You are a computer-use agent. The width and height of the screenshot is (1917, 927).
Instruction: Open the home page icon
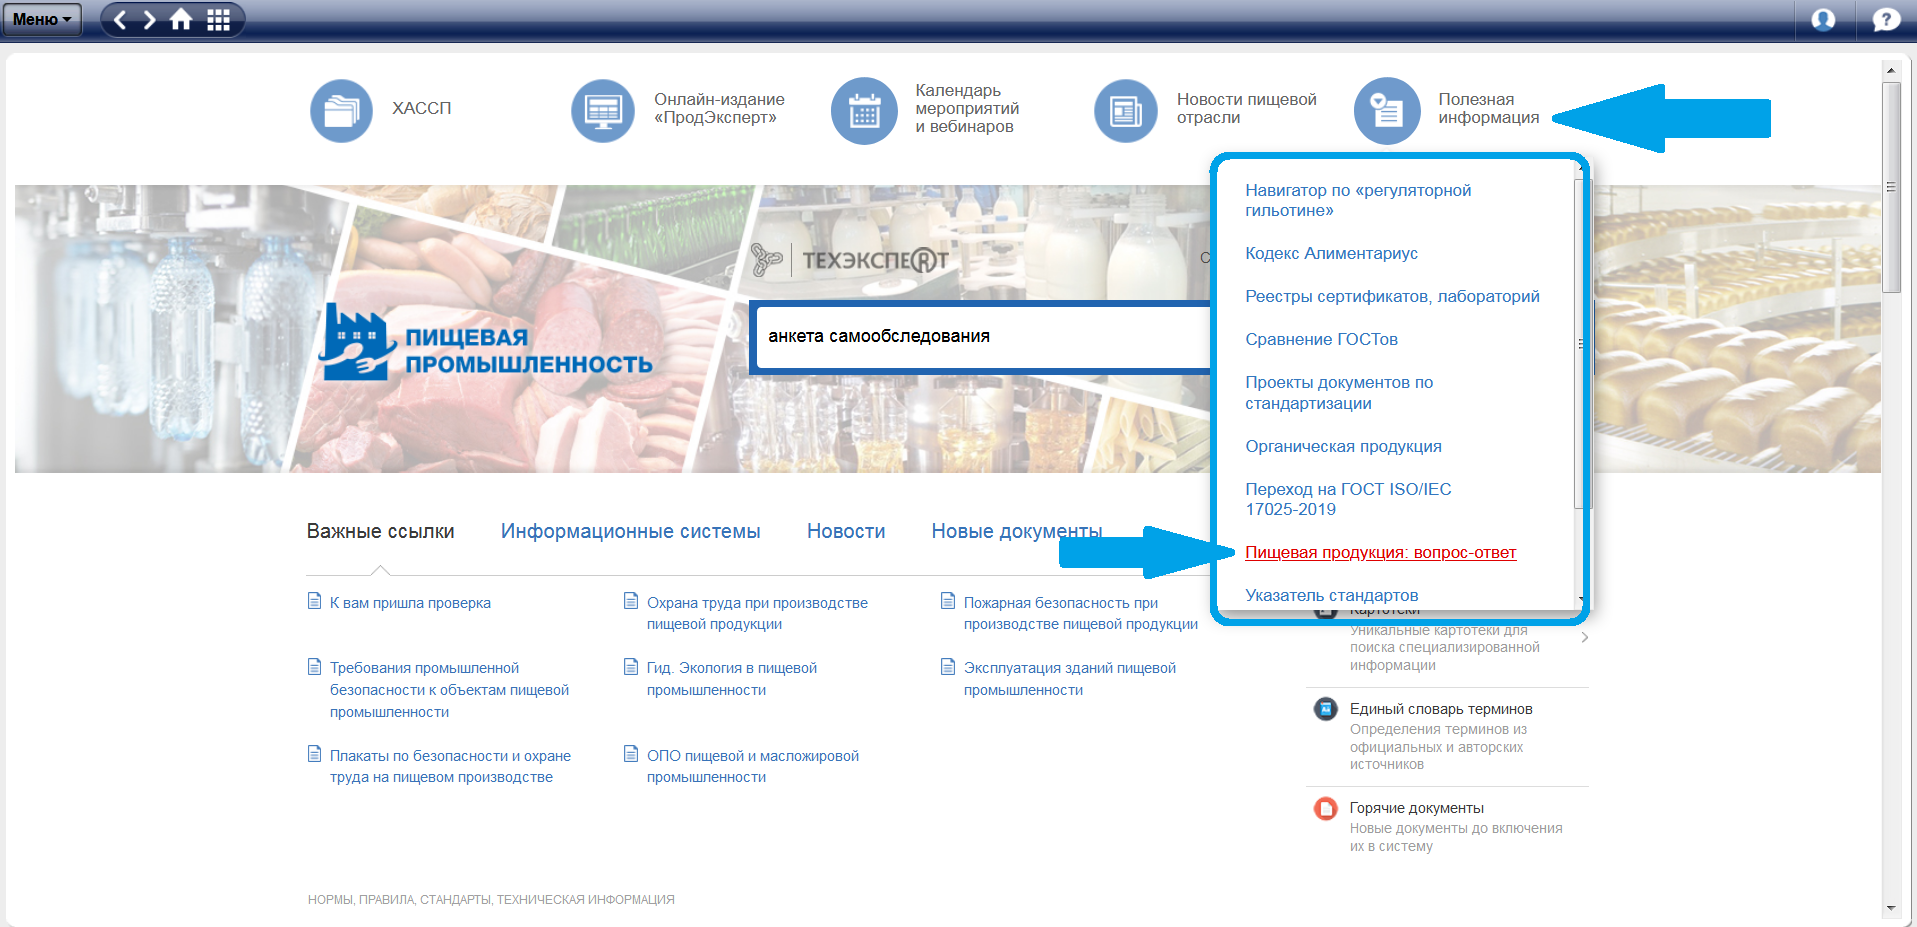coord(181,19)
